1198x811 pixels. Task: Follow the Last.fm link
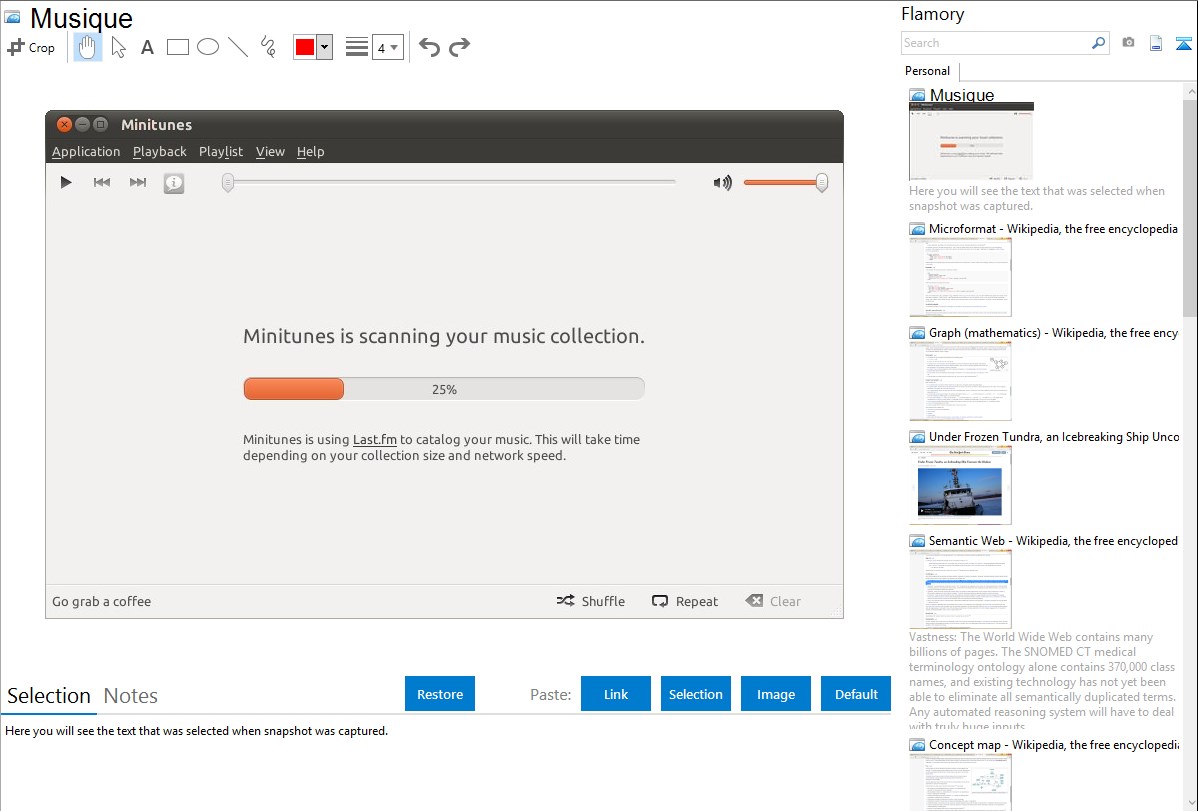(x=374, y=440)
